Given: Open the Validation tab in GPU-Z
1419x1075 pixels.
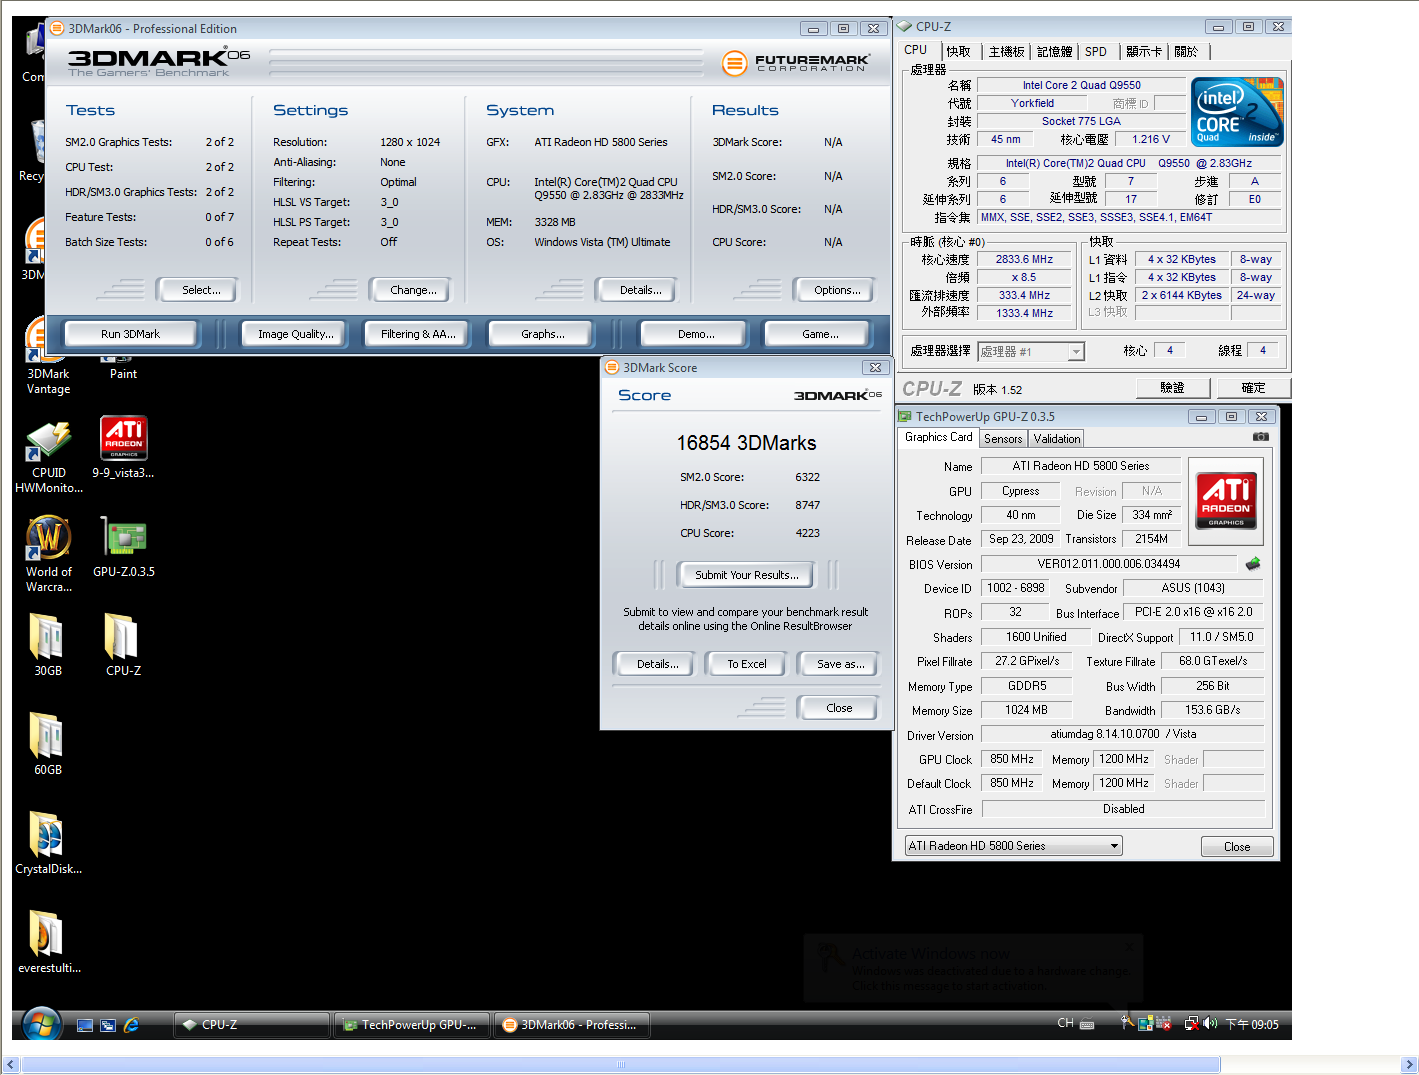Looking at the screenshot, I should click(x=1057, y=439).
